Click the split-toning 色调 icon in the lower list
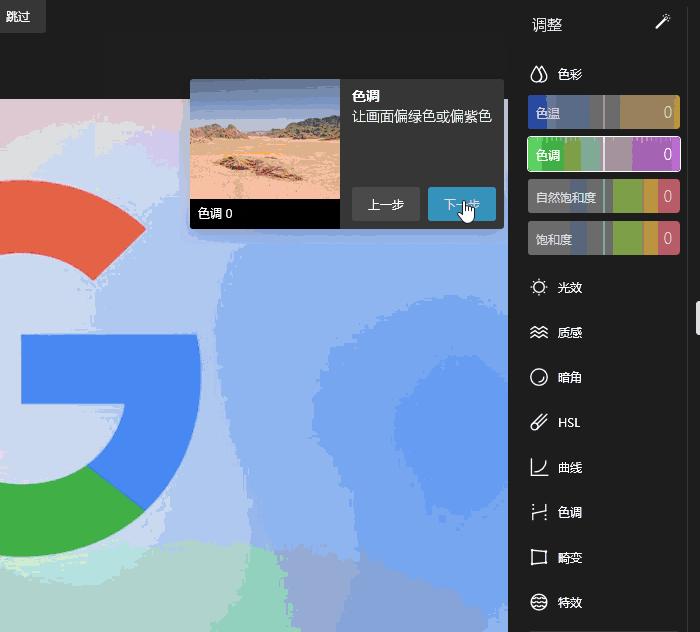Screen dimensions: 700x632 point(538,512)
